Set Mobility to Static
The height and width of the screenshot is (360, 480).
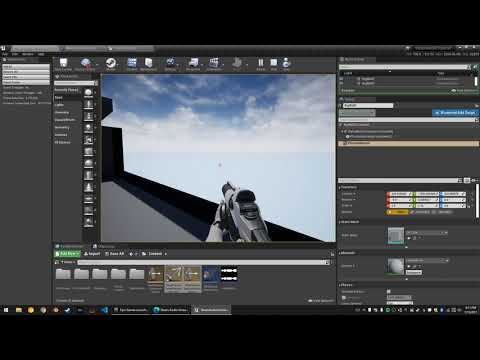pos(398,212)
